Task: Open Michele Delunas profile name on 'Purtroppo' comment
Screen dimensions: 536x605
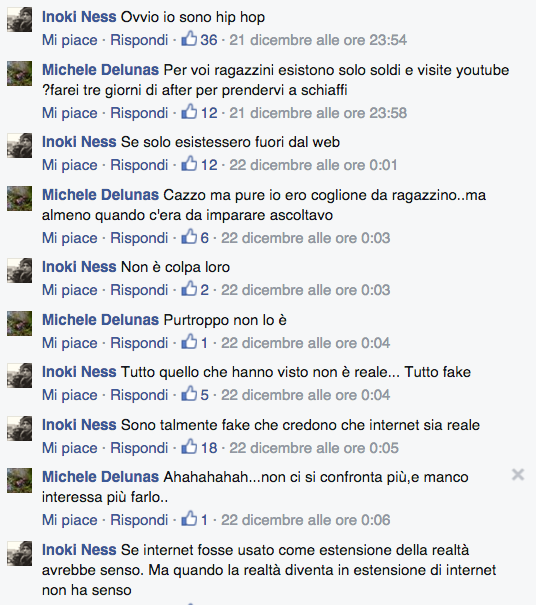Action: click(100, 319)
